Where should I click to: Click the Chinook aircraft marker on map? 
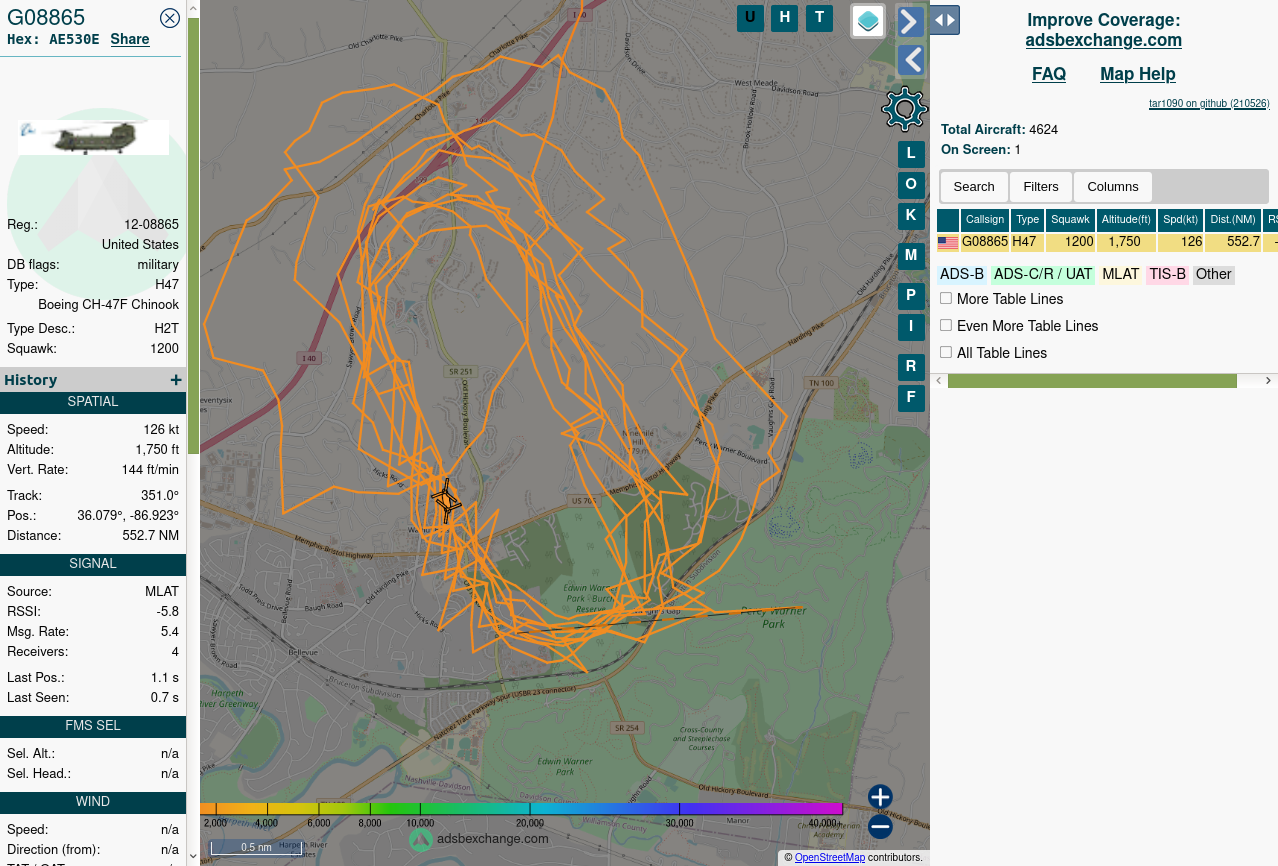pos(446,500)
